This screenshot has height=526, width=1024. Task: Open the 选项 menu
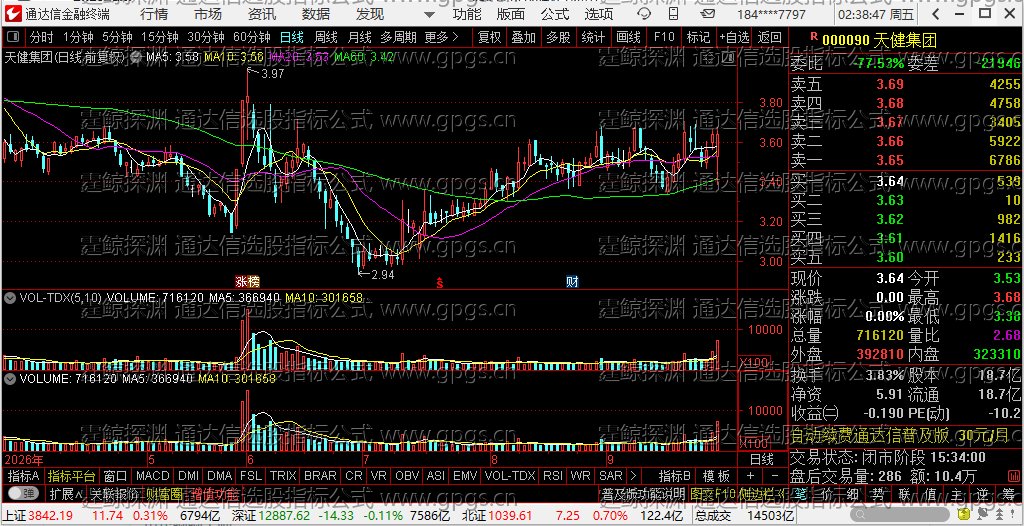(x=599, y=14)
